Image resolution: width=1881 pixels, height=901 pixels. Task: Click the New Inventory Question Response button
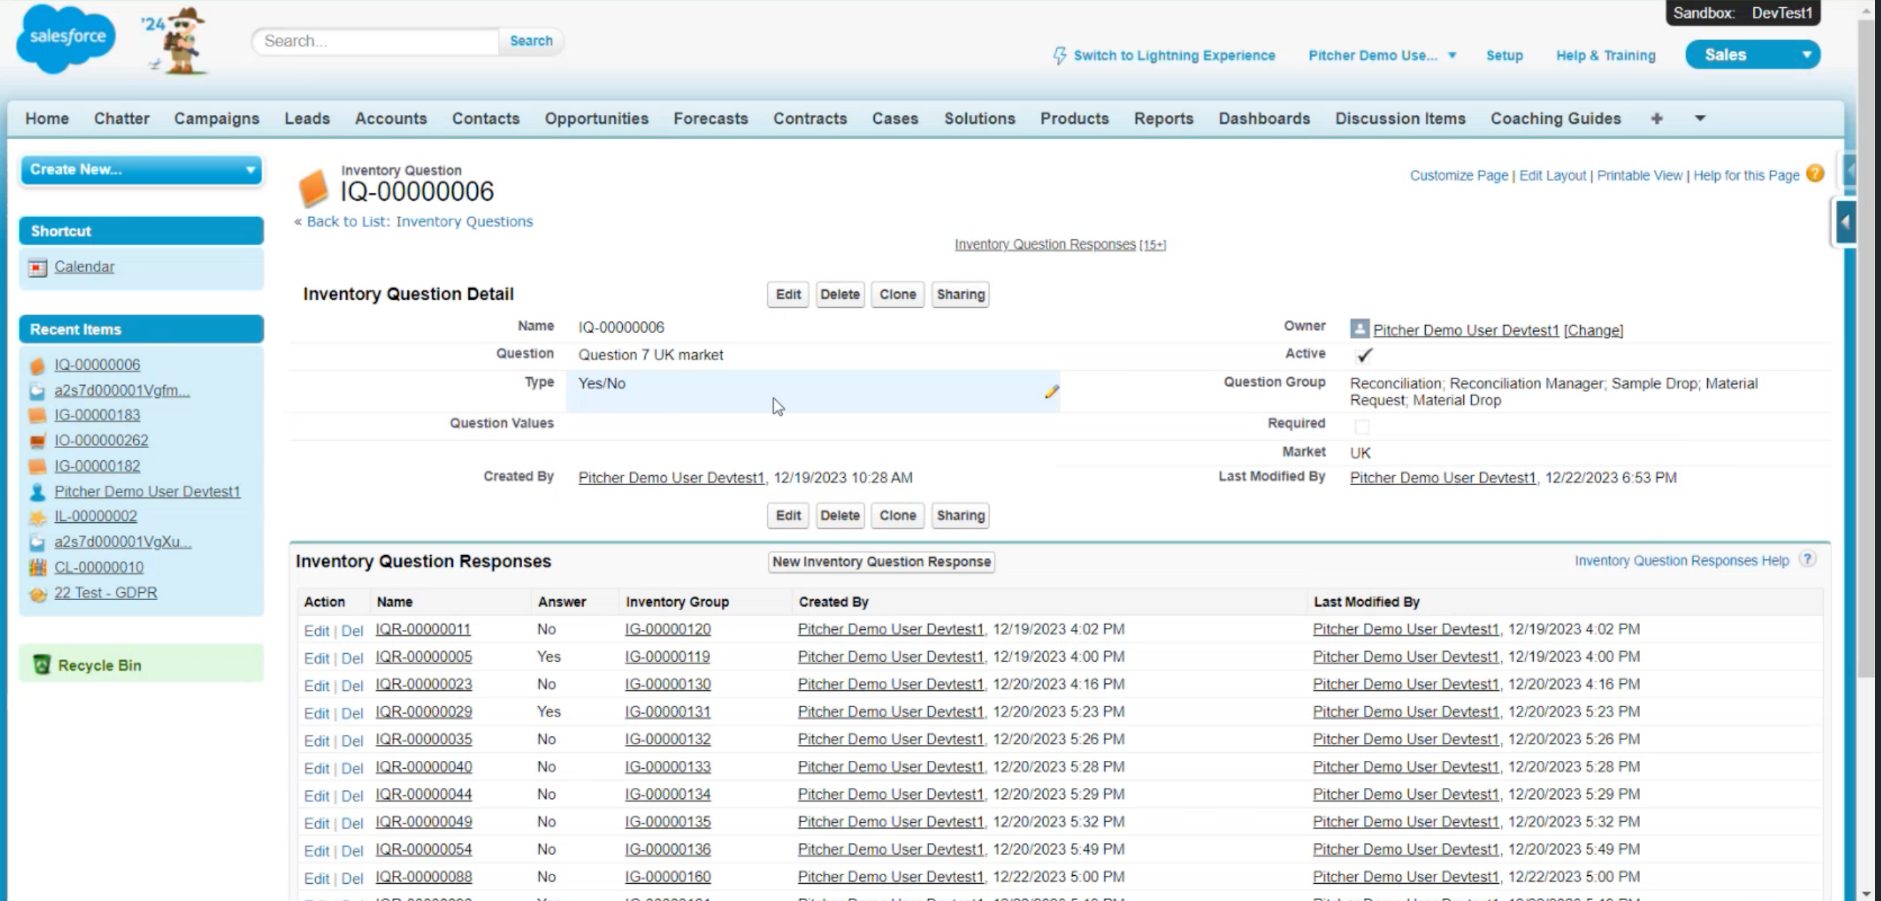pyautogui.click(x=881, y=562)
